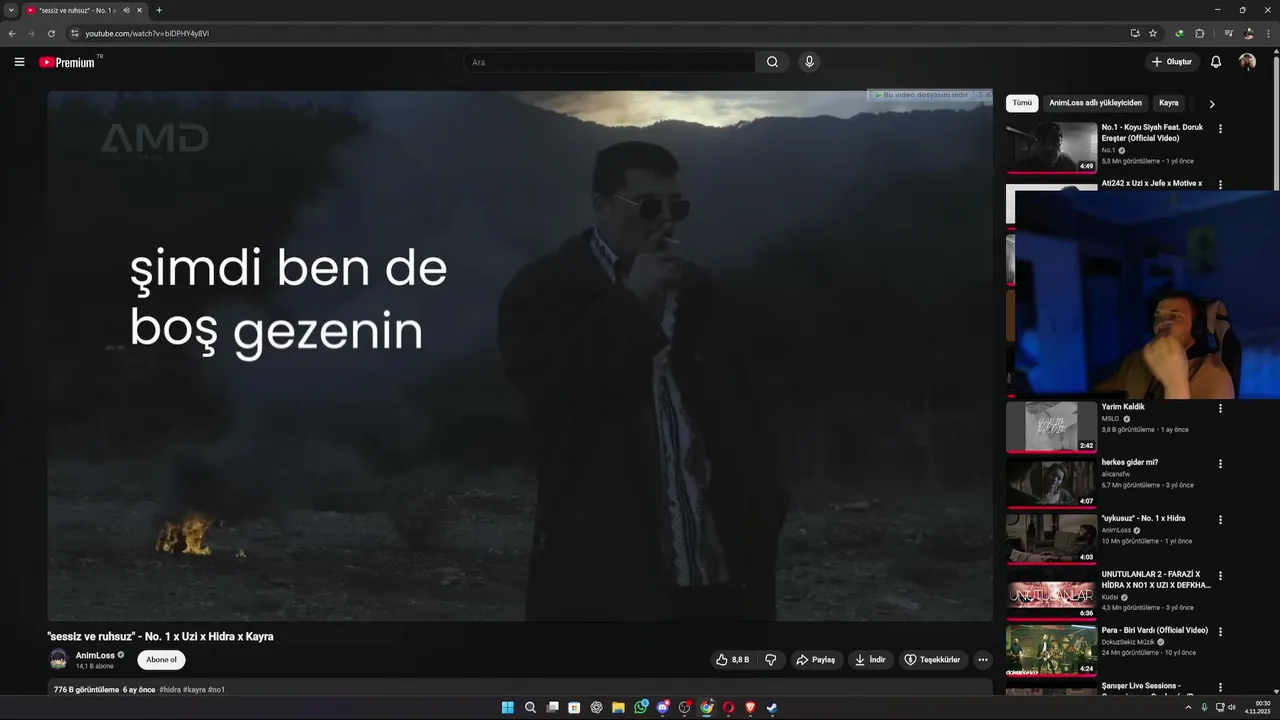The width and height of the screenshot is (1280, 720).
Task: Click the search magnifier button
Action: click(x=772, y=62)
